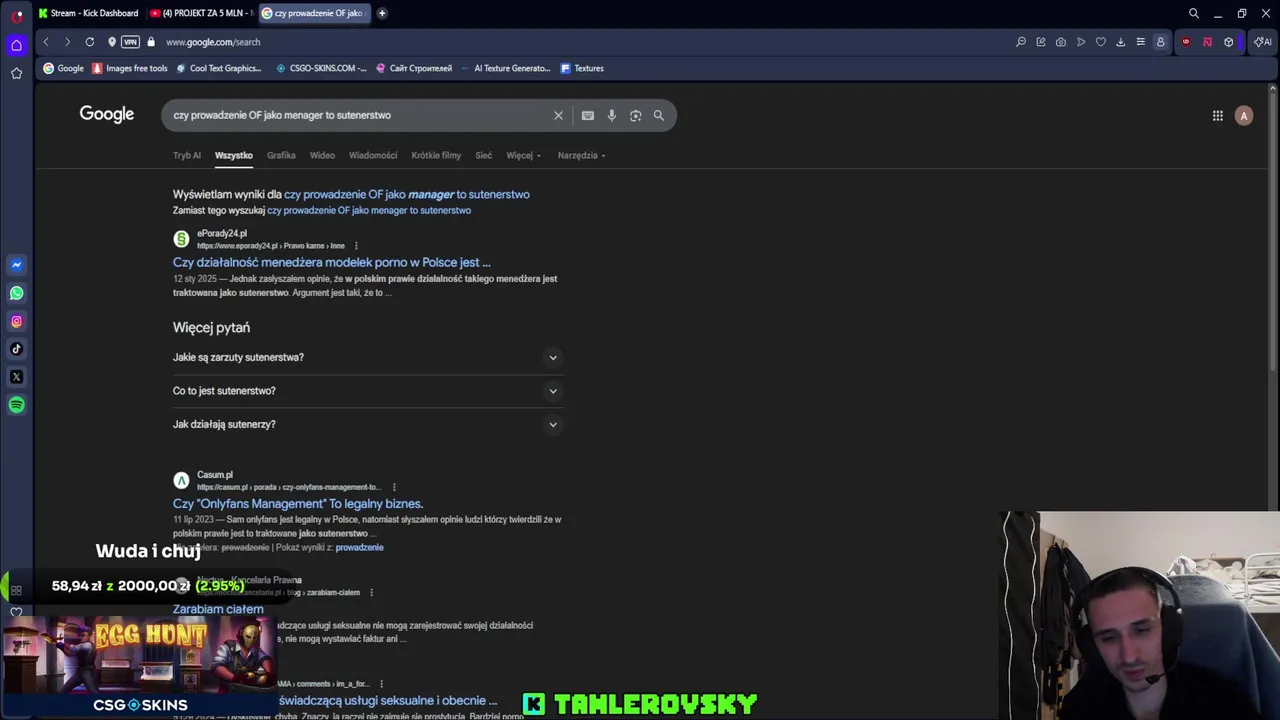The image size is (1280, 720).
Task: Open Cool Text Graphics bookmark
Action: point(219,68)
